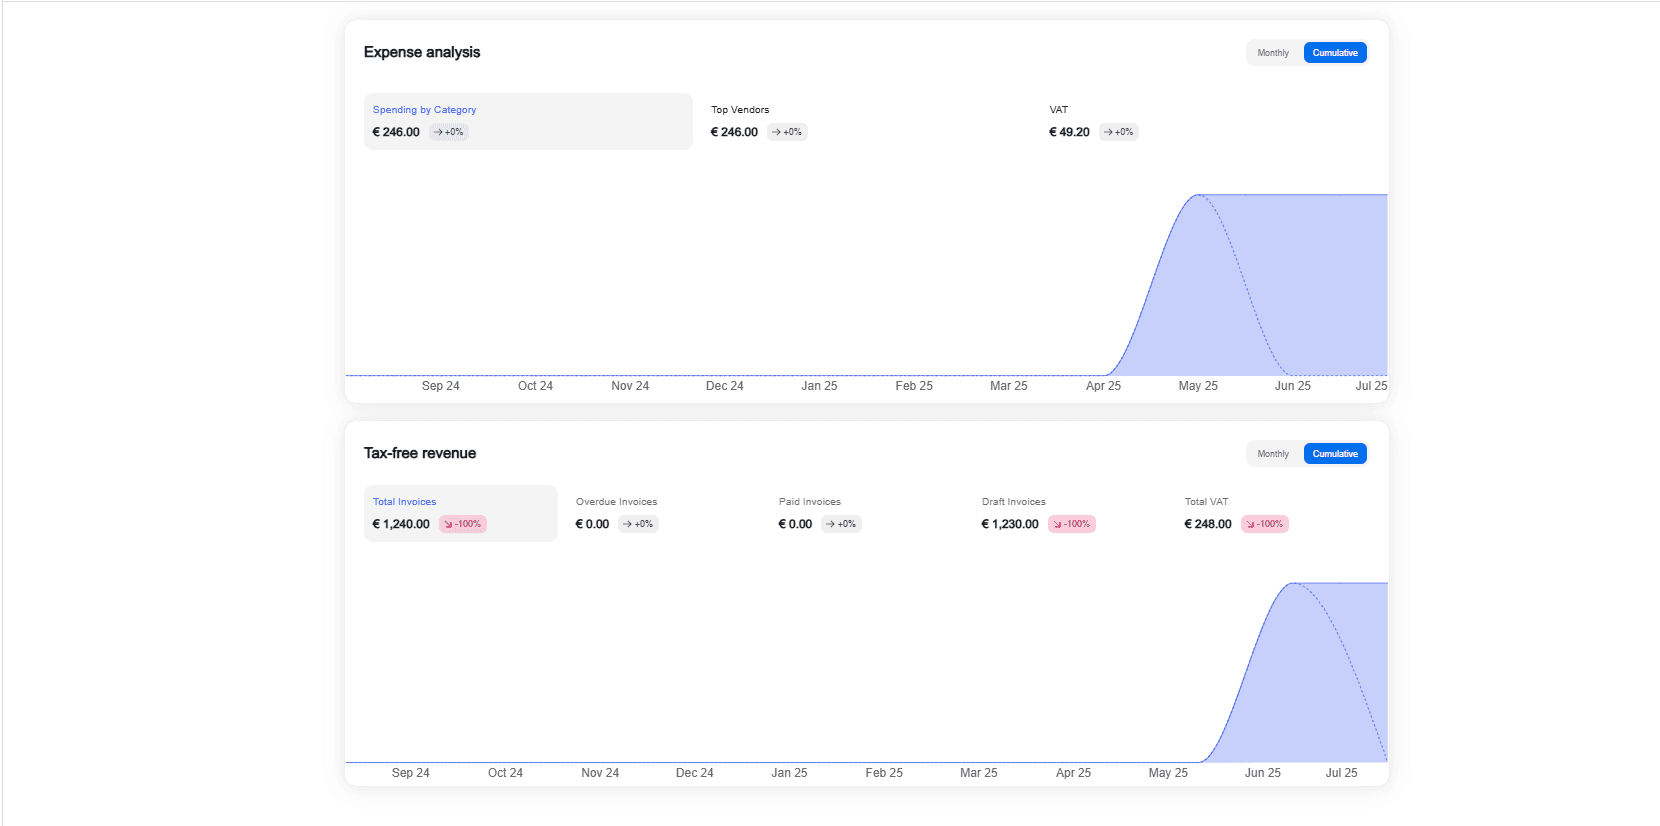Select Cumulative in Tax-free revenue
The height and width of the screenshot is (826, 1660).
[x=1334, y=454]
